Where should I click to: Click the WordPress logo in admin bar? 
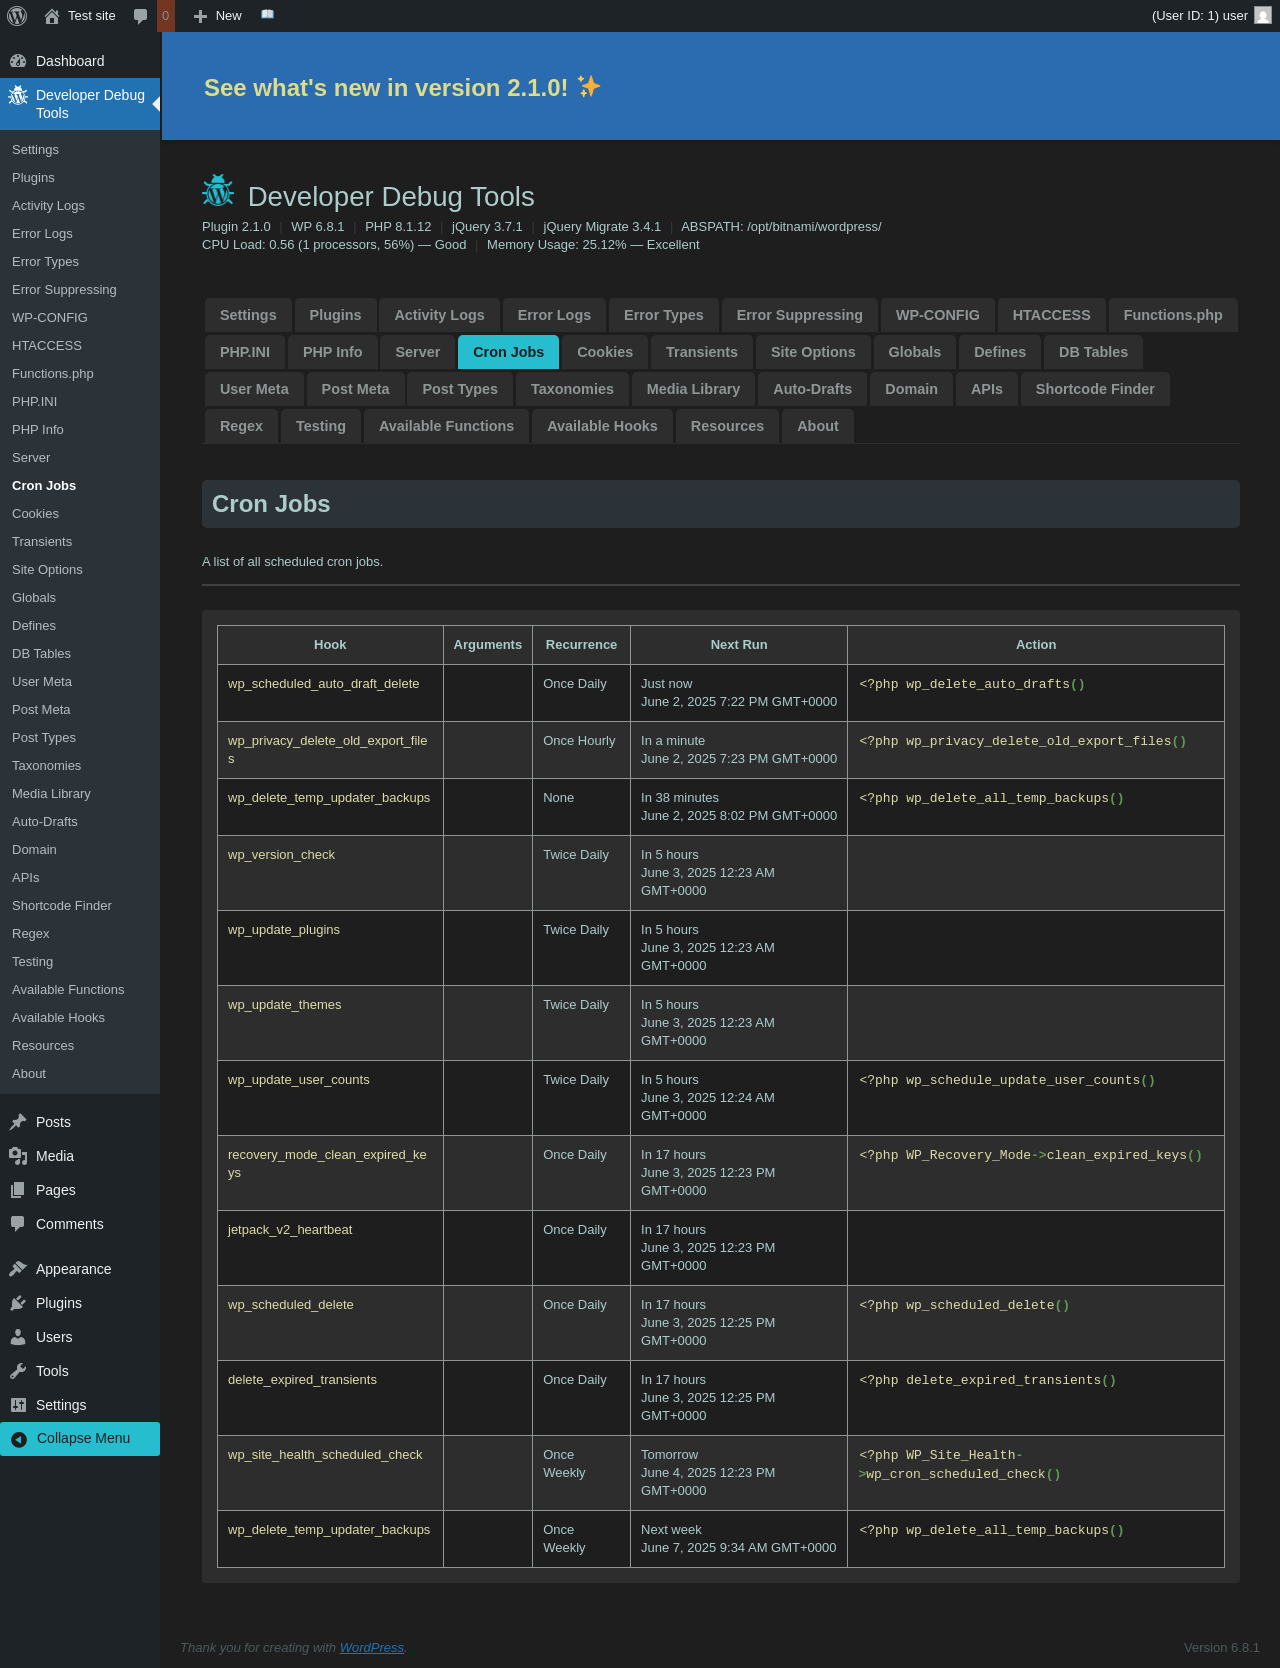click(17, 16)
